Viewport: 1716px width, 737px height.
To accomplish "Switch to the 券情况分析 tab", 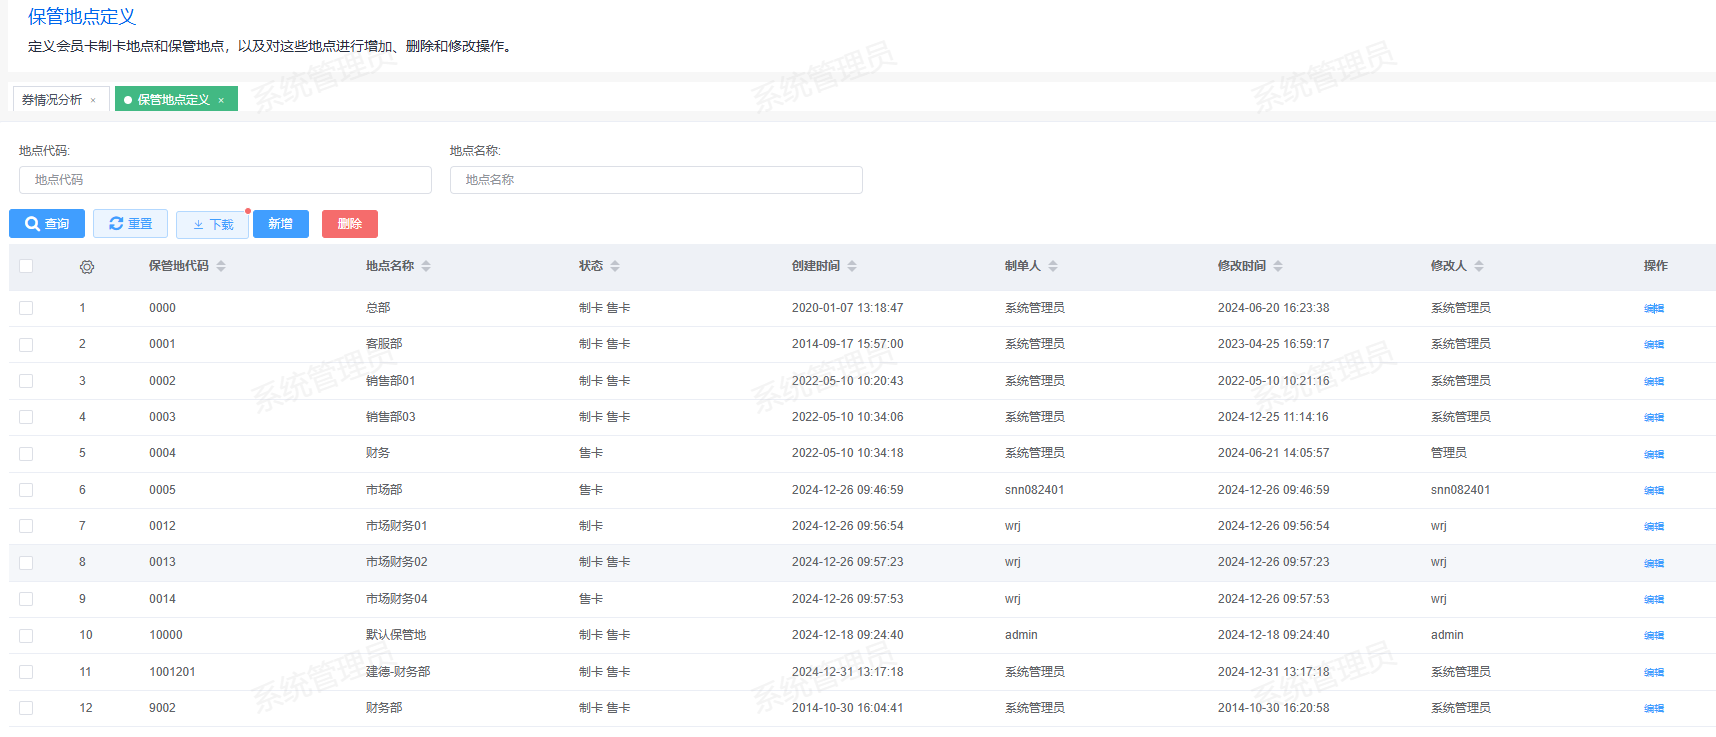I will coord(52,100).
